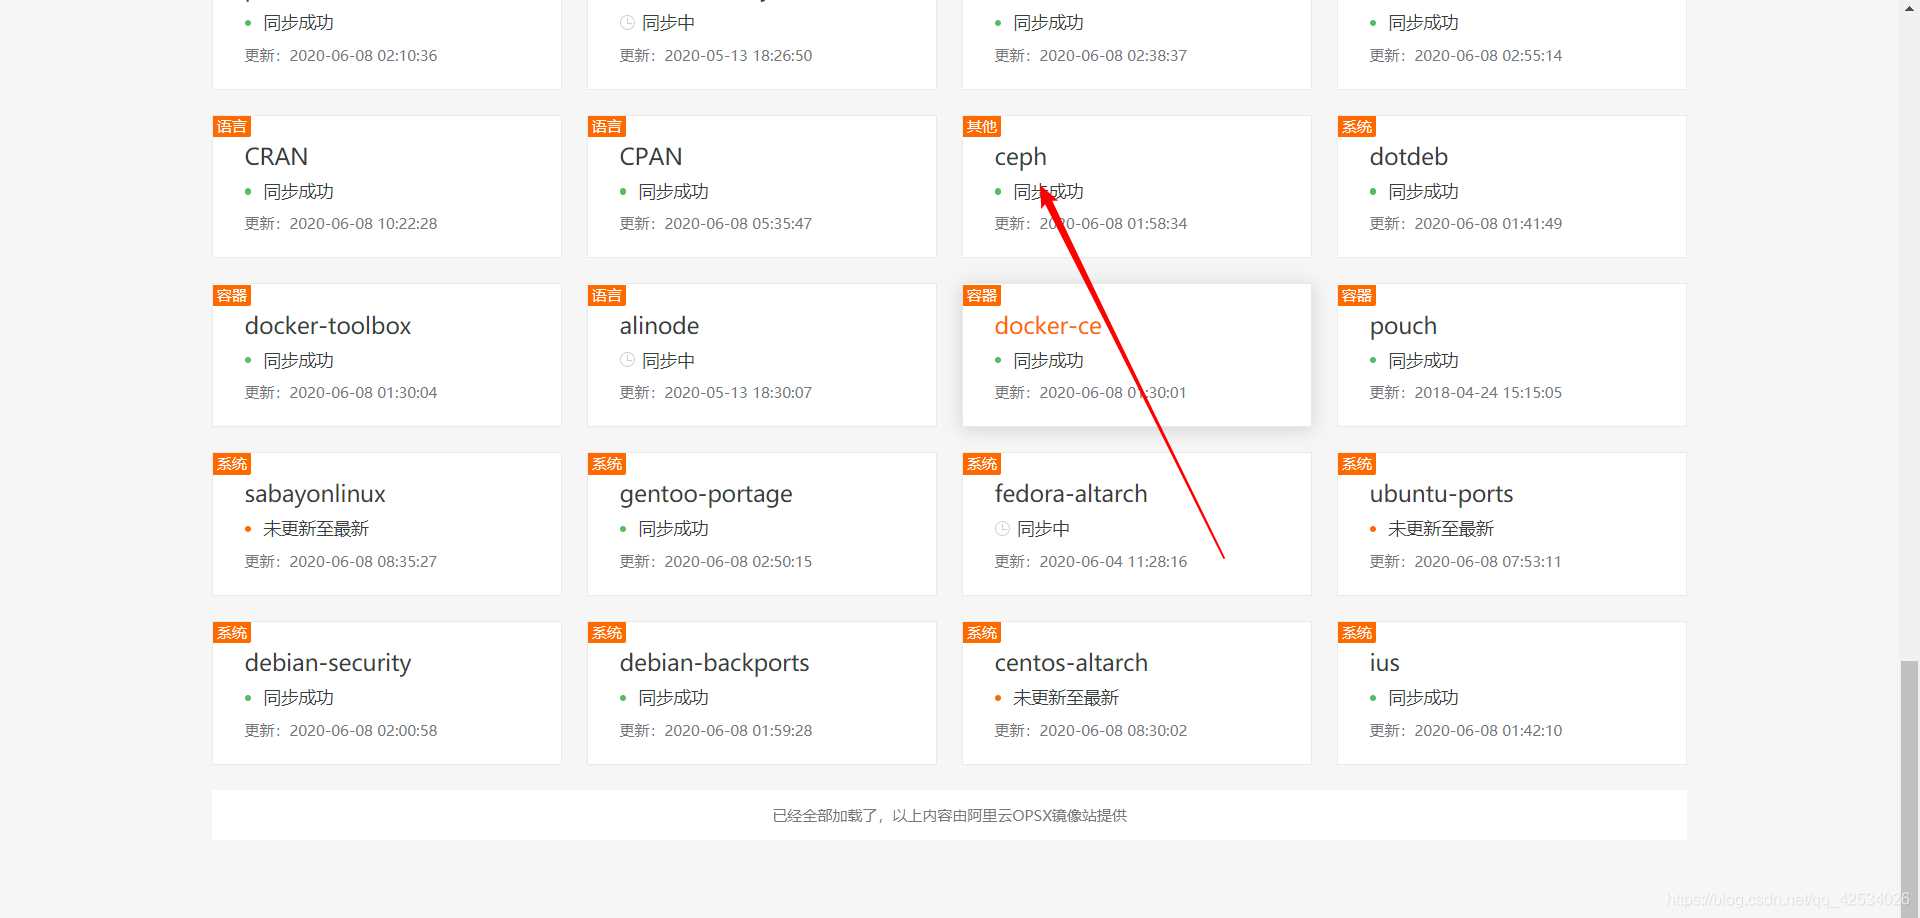Click the 系统 tag on debian-security card
The height and width of the screenshot is (918, 1920).
(x=232, y=633)
